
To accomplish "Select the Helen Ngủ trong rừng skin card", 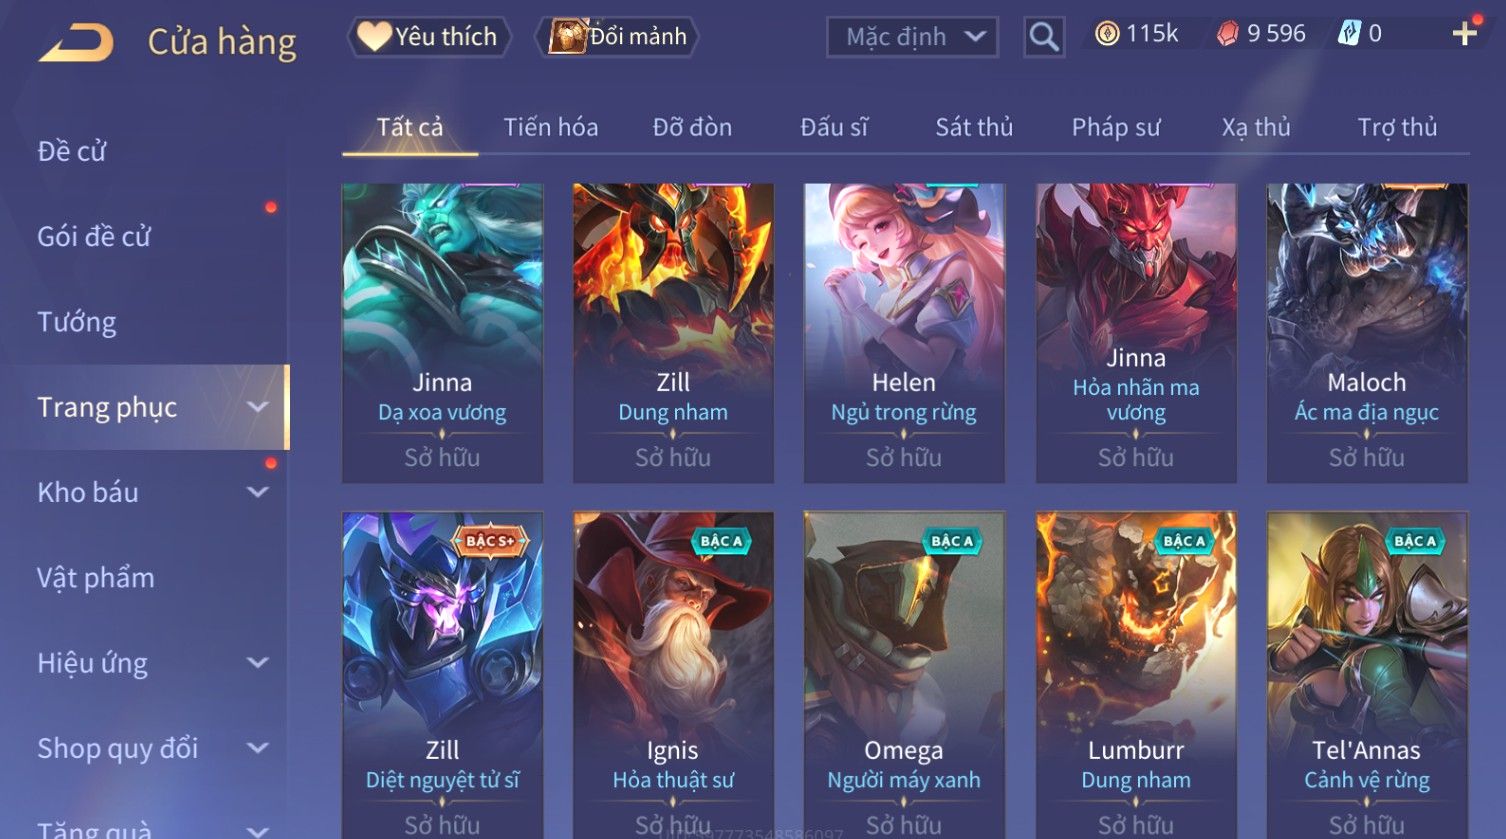I will (x=904, y=333).
